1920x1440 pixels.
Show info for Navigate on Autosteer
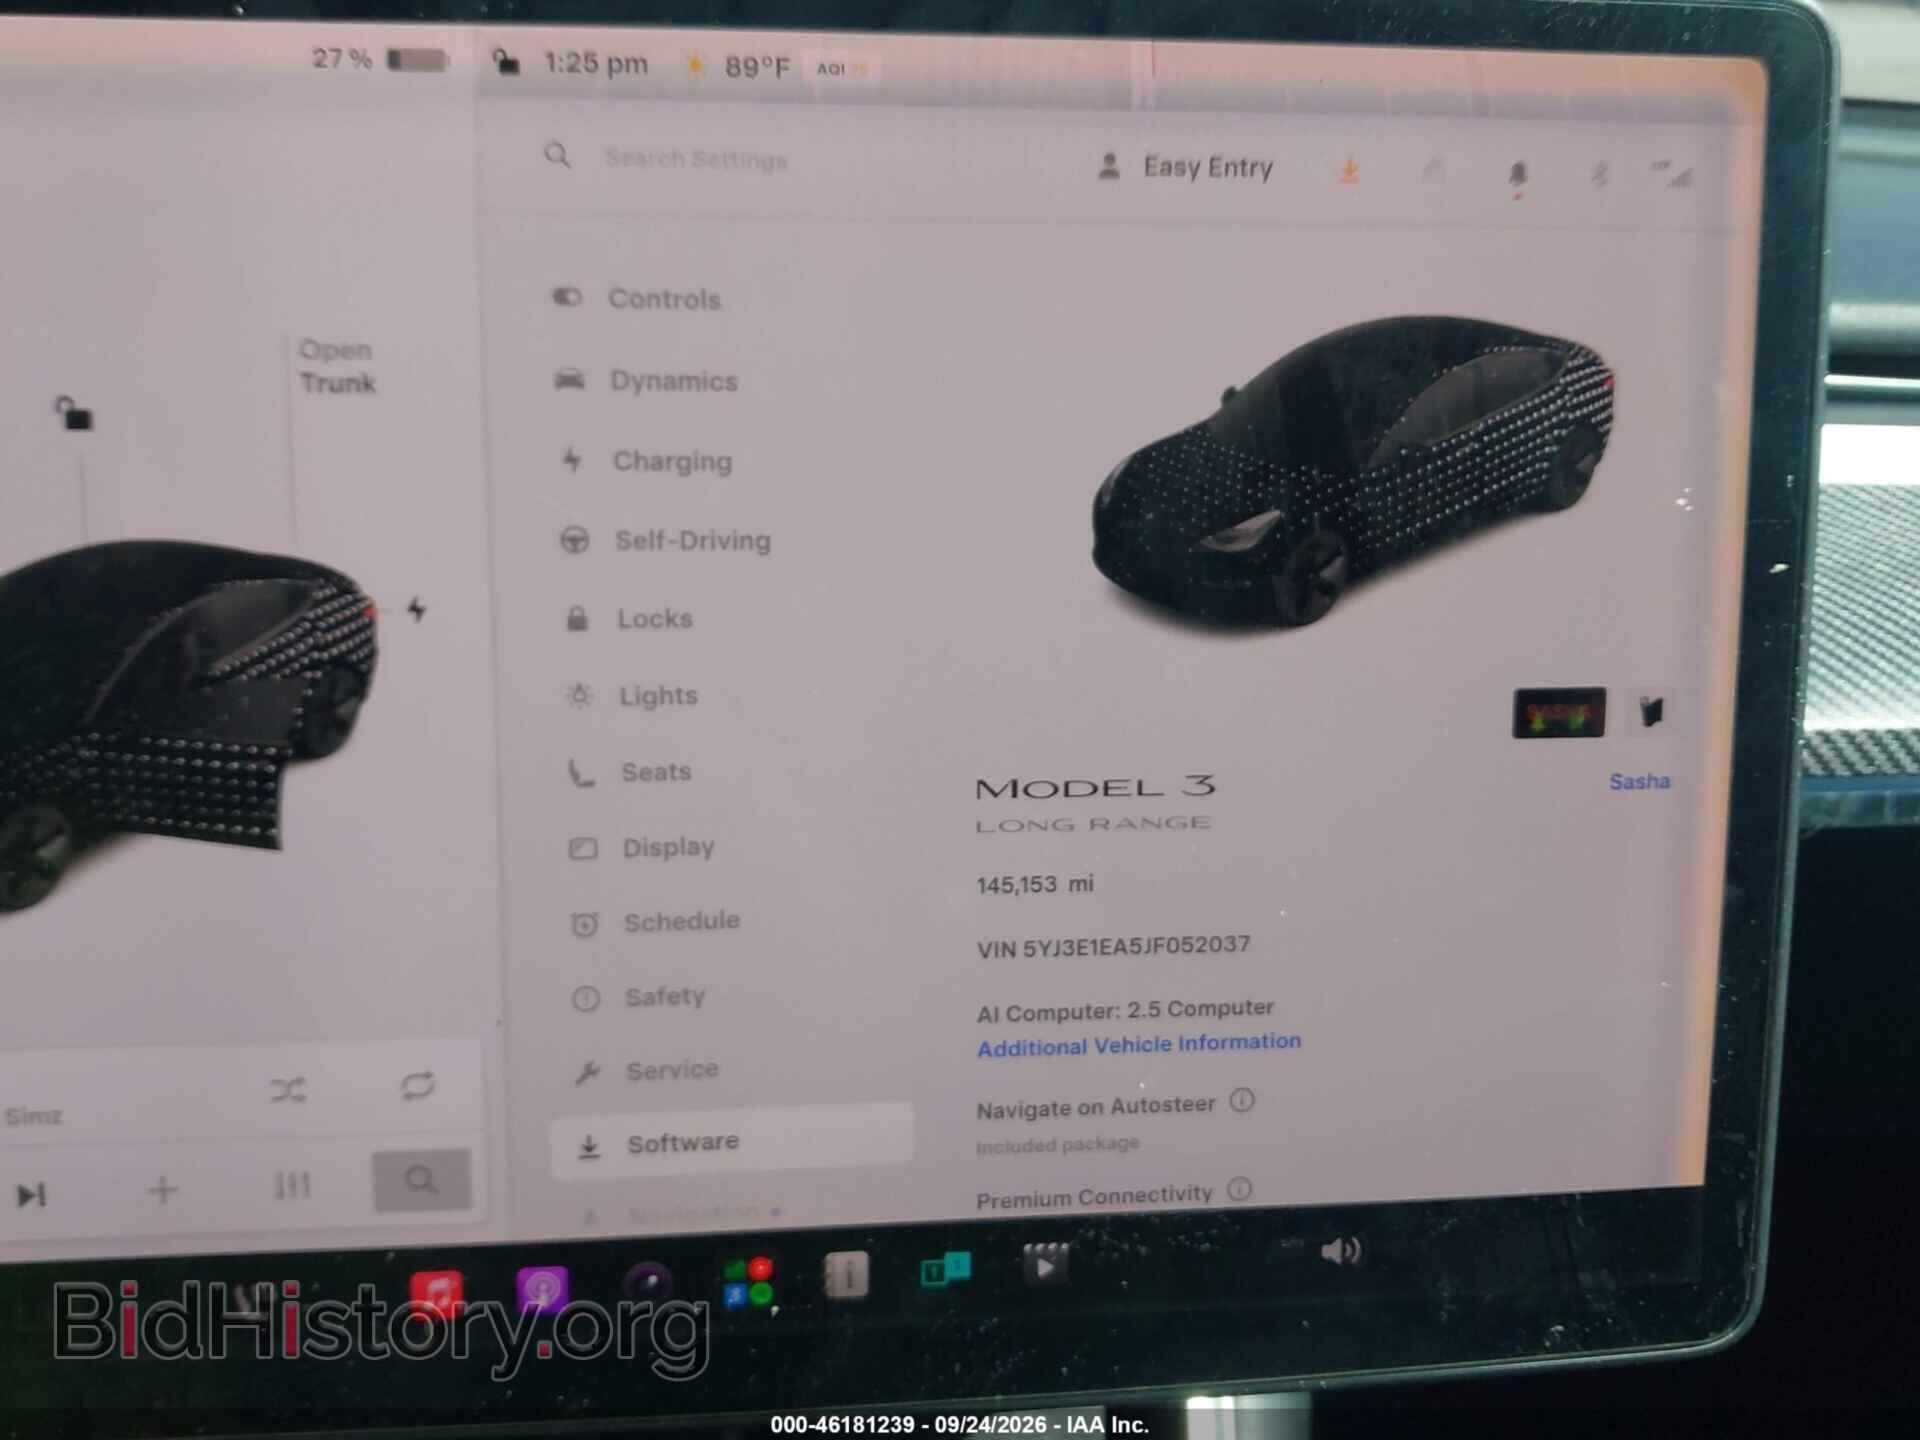pyautogui.click(x=1242, y=1101)
